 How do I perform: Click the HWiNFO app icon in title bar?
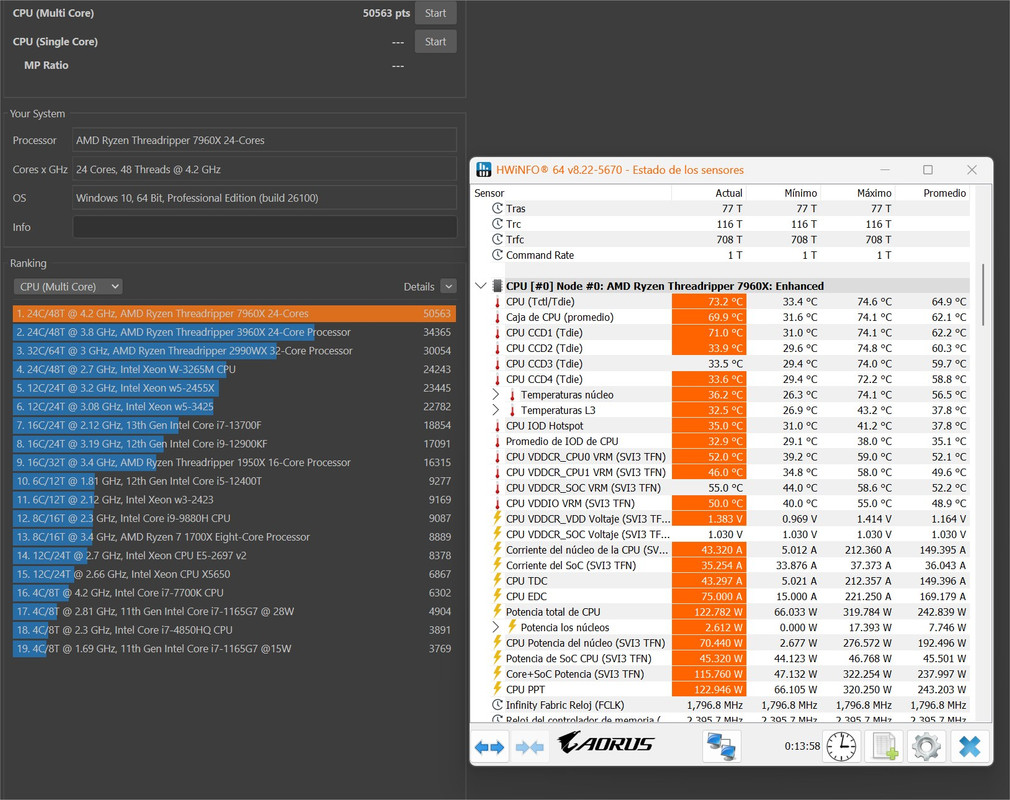pyautogui.click(x=483, y=169)
